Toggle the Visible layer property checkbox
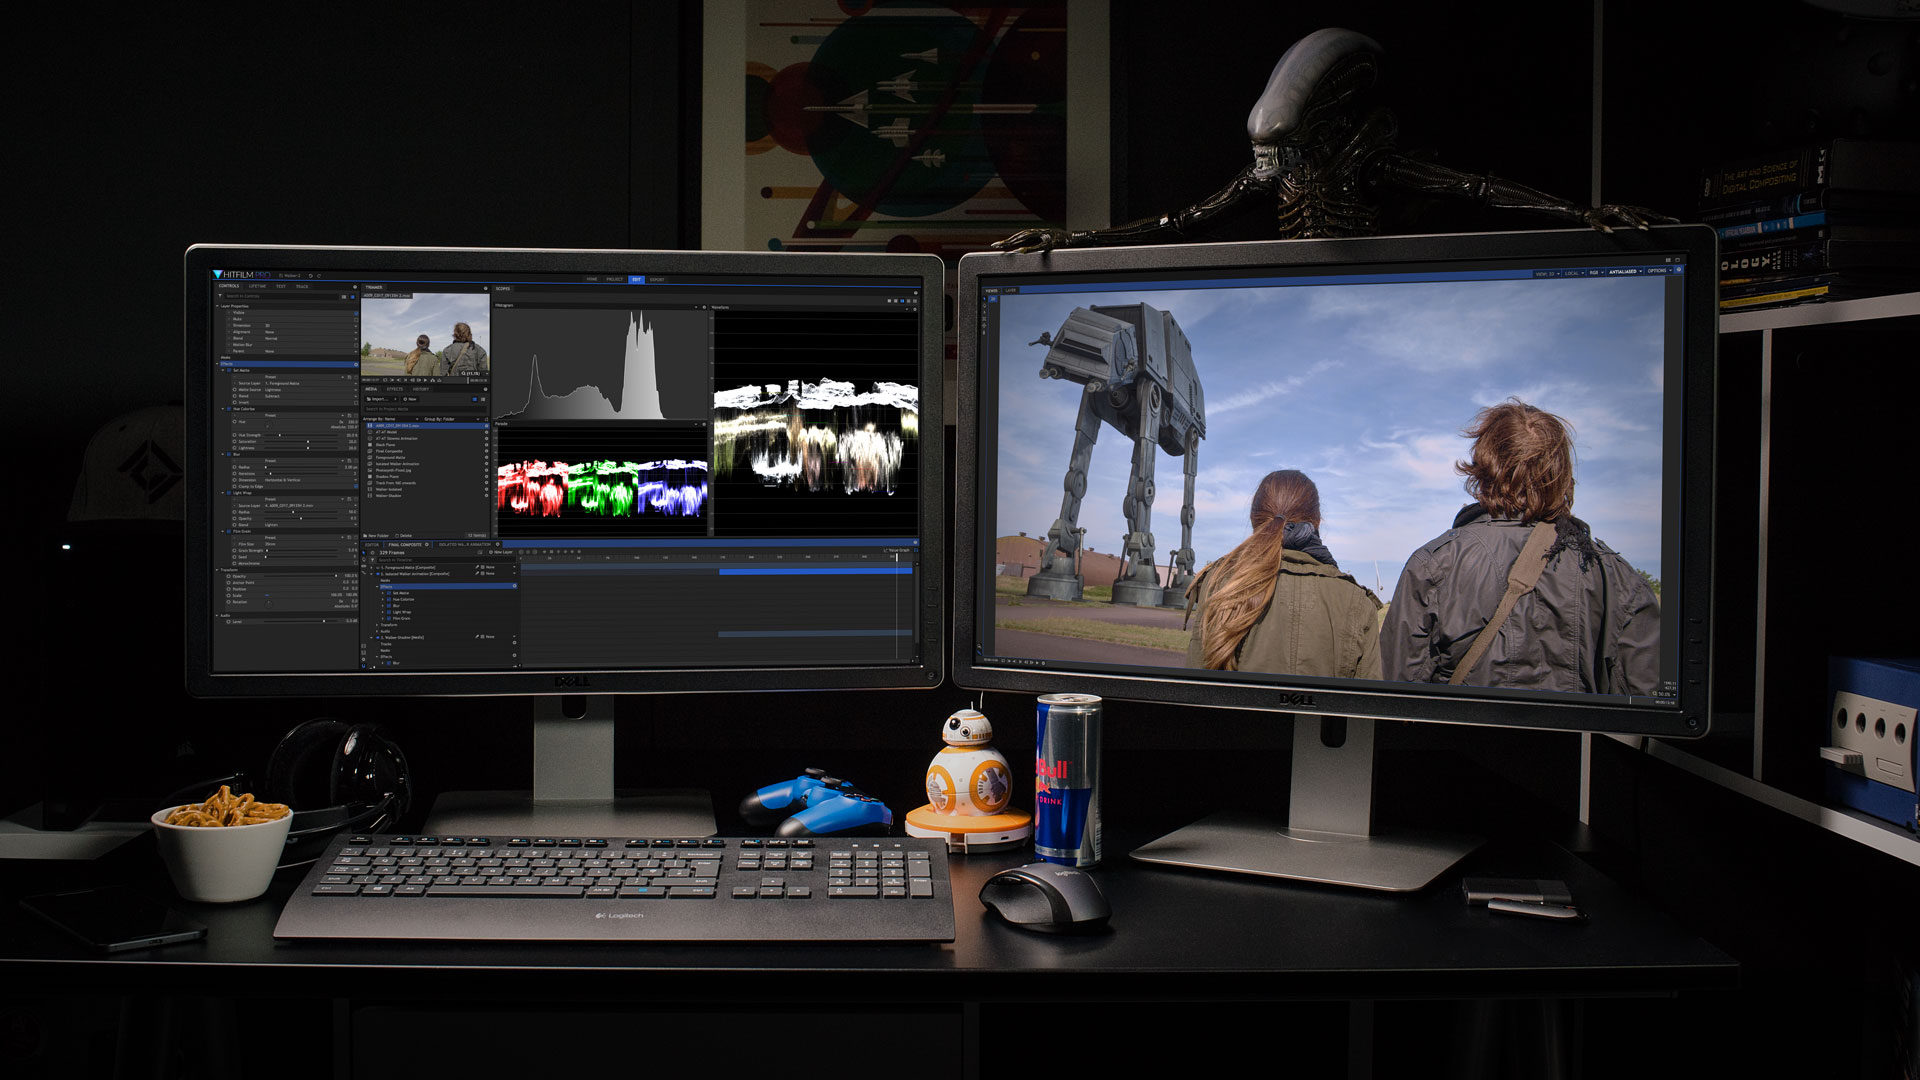Screen dimensions: 1920x1080 click(356, 313)
